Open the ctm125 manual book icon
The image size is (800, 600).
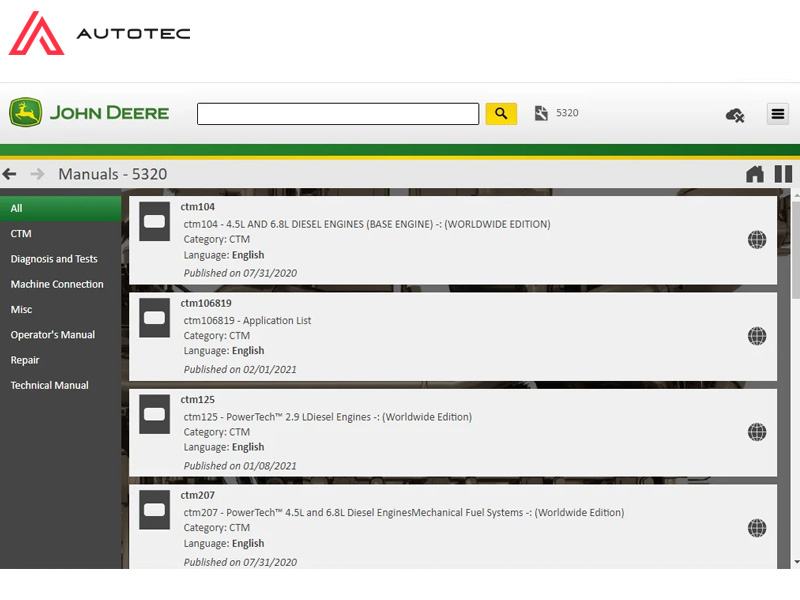(155, 414)
